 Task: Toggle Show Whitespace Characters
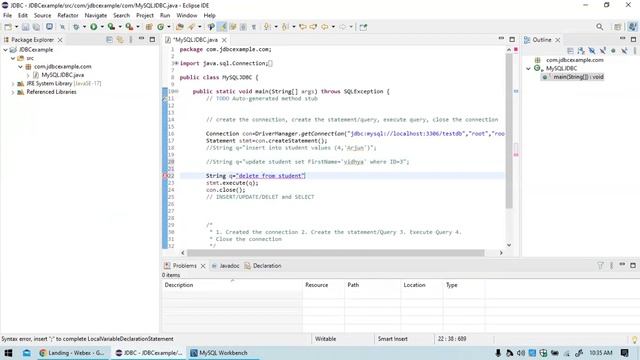pos(253,27)
